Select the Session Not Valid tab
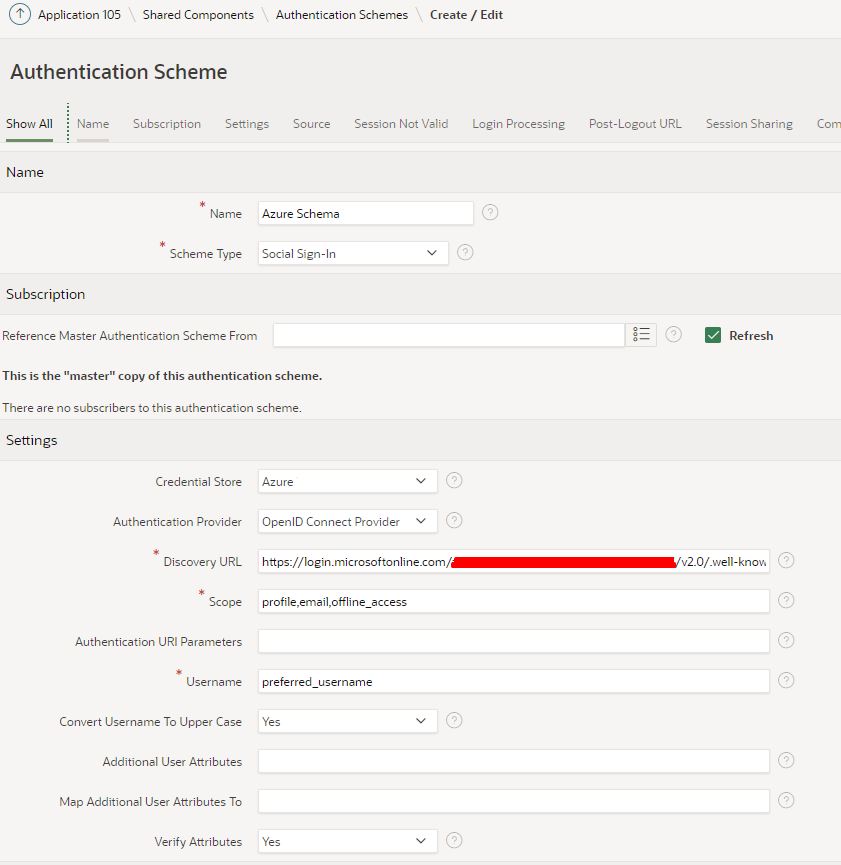Screen dimensions: 841x865 click(401, 124)
